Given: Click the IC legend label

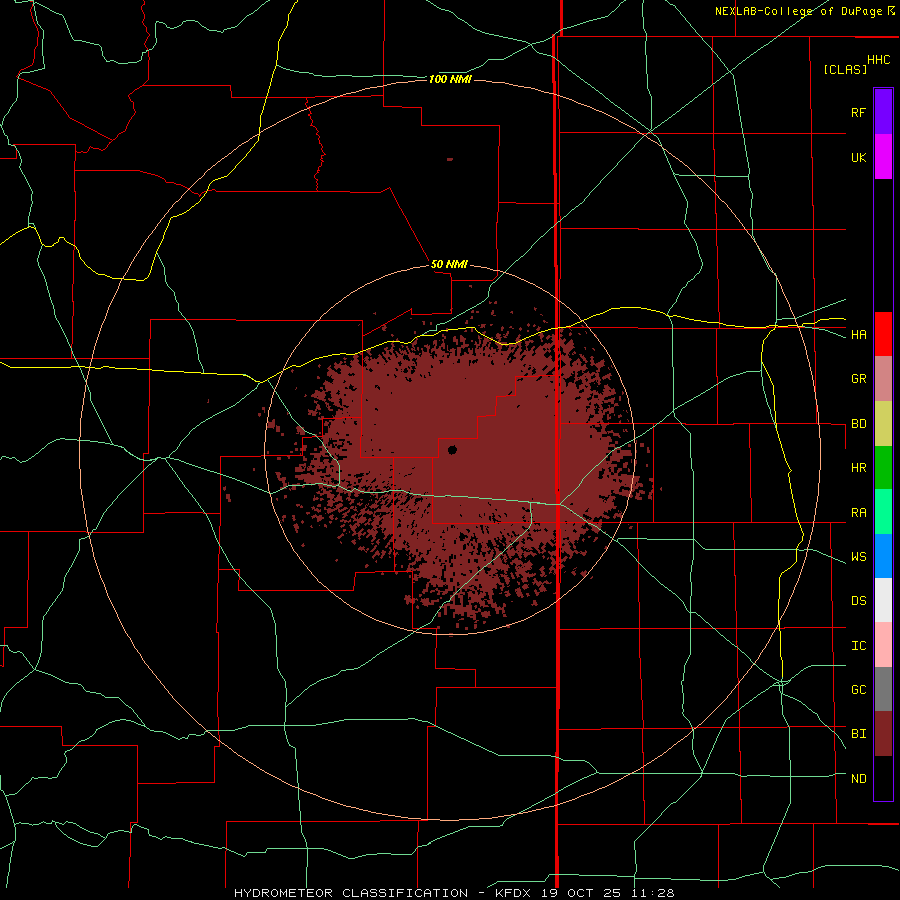Looking at the screenshot, I should point(858,646).
